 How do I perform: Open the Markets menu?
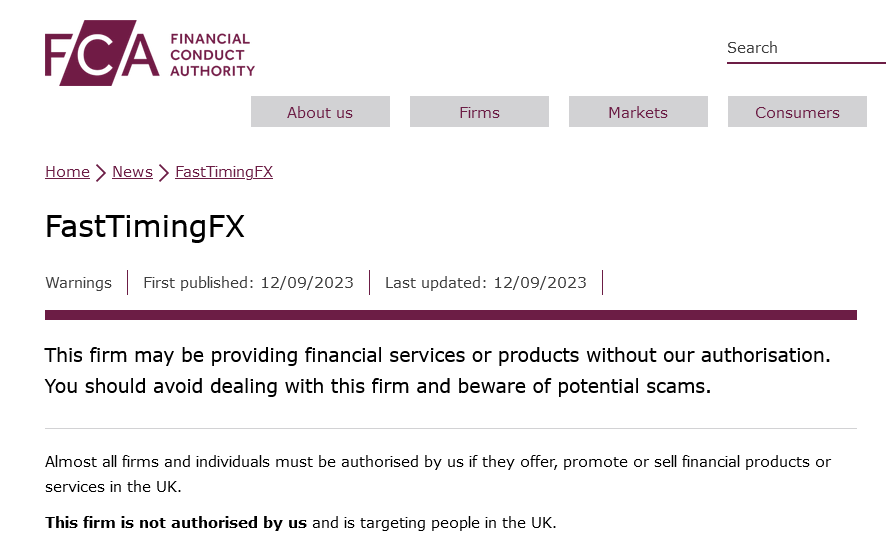(x=639, y=112)
